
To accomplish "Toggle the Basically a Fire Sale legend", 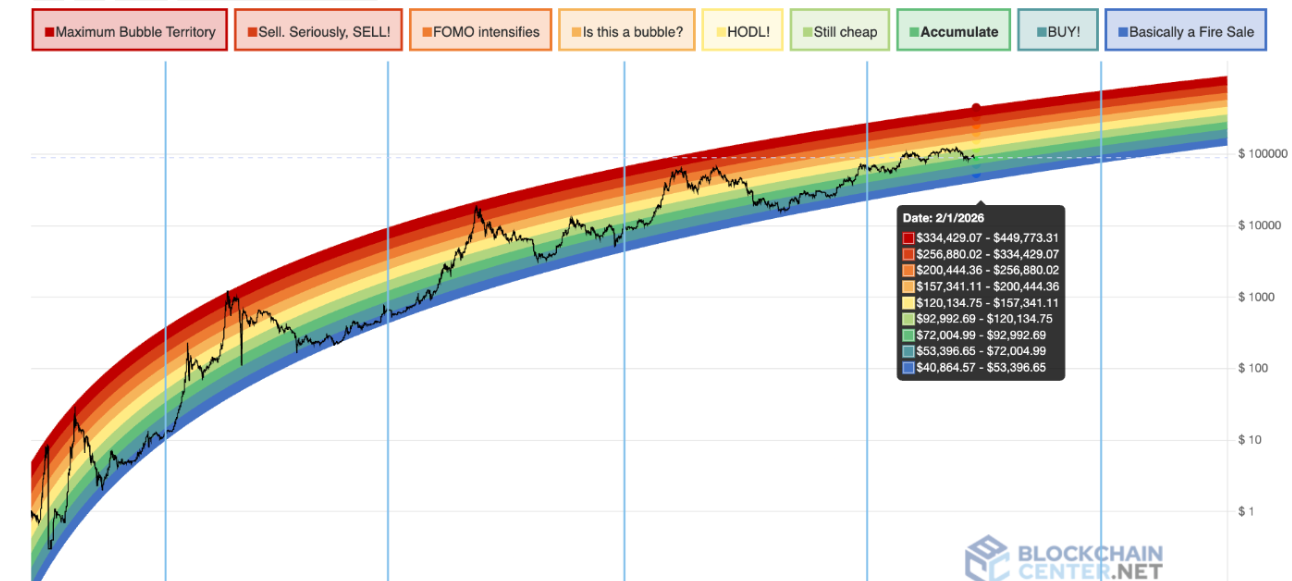I will pos(1185,31).
